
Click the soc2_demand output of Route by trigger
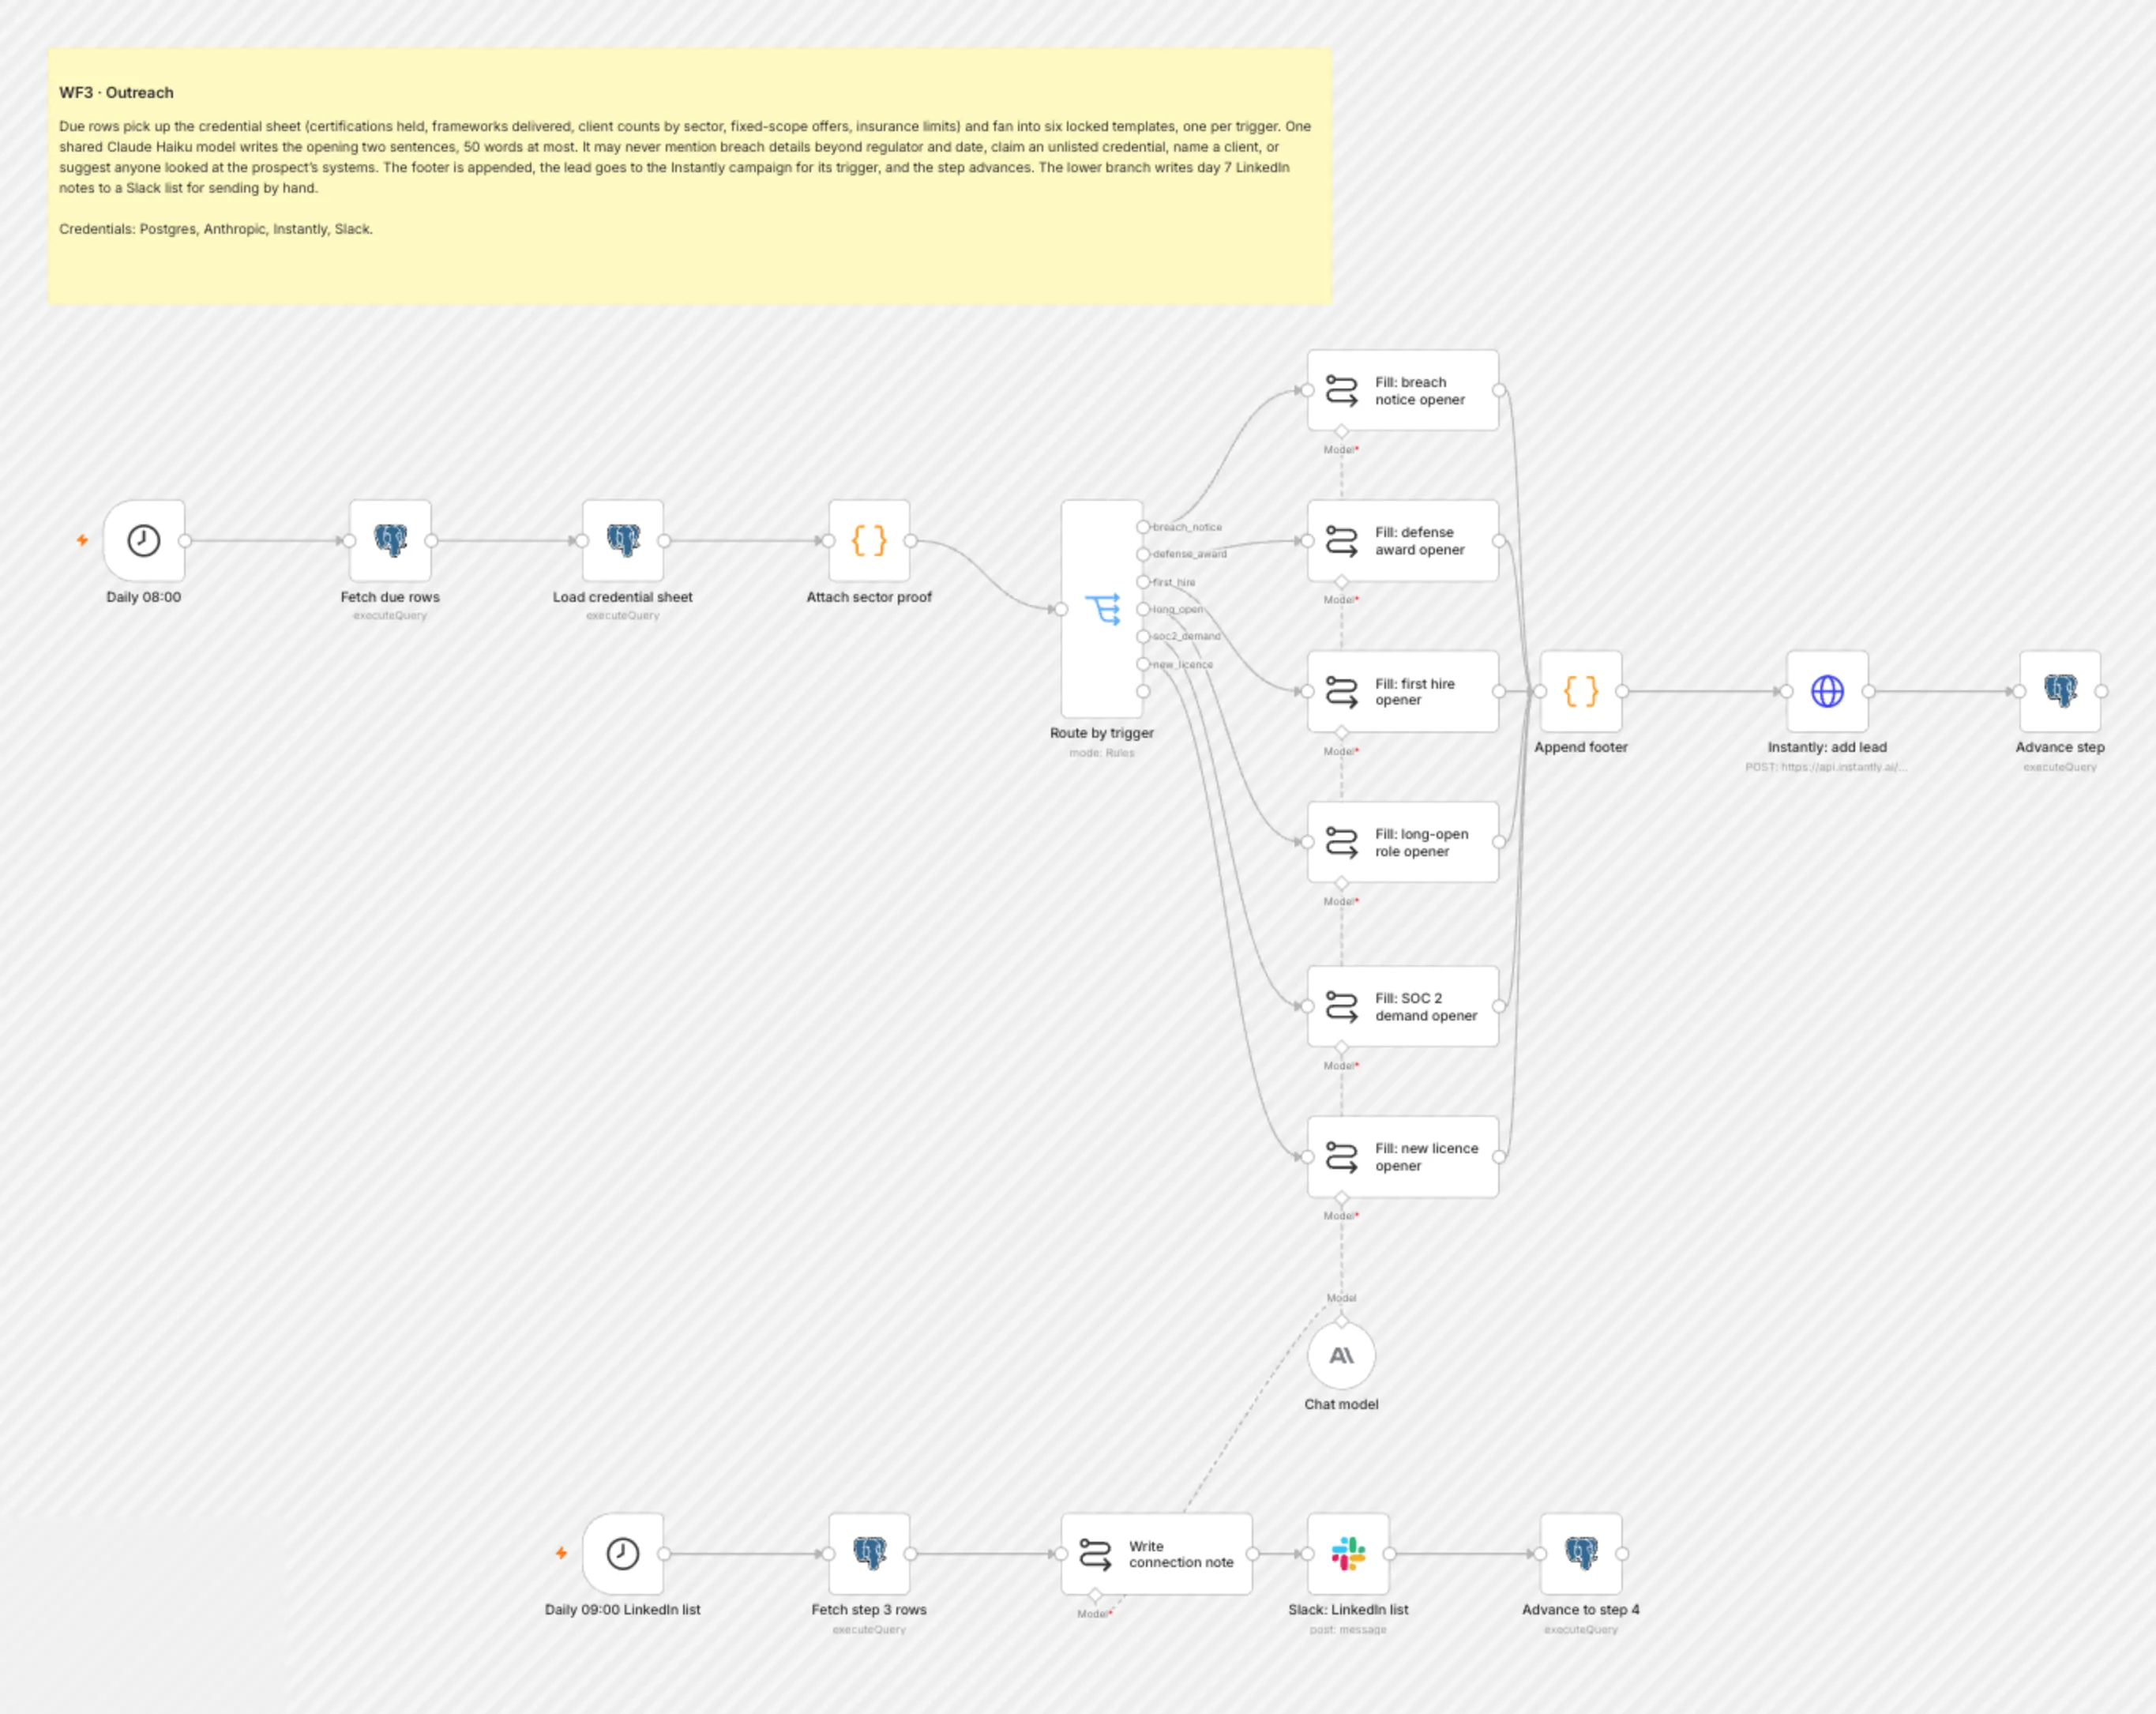click(x=1143, y=636)
